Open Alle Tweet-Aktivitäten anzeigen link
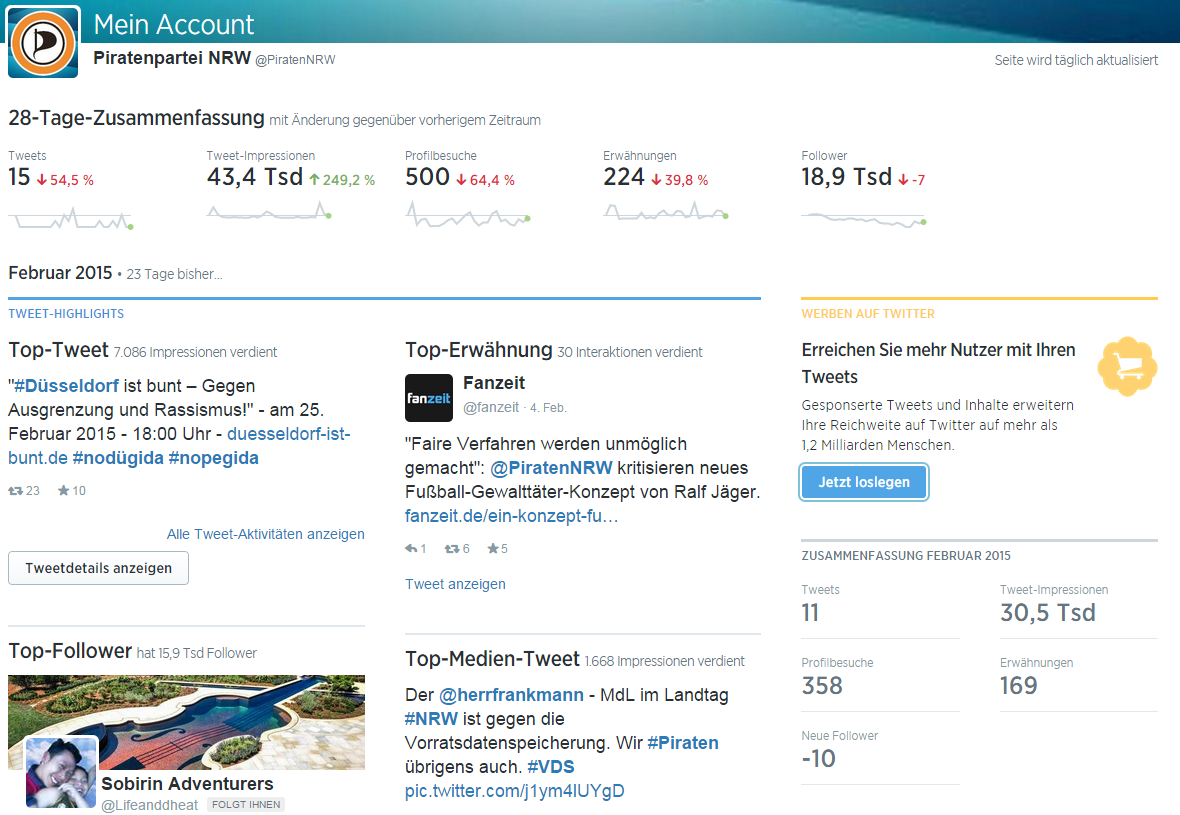Image resolution: width=1180 pixels, height=815 pixels. click(x=266, y=534)
